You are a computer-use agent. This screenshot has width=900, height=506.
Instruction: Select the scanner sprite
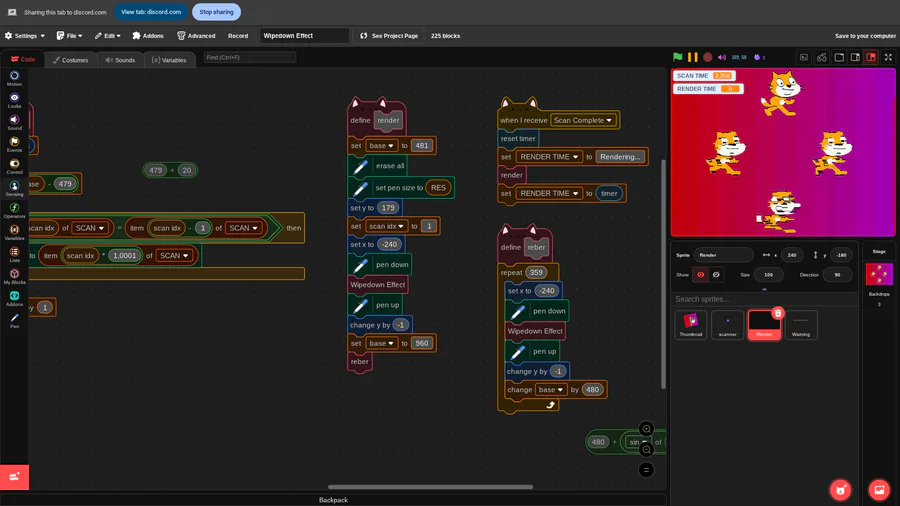[728, 325]
